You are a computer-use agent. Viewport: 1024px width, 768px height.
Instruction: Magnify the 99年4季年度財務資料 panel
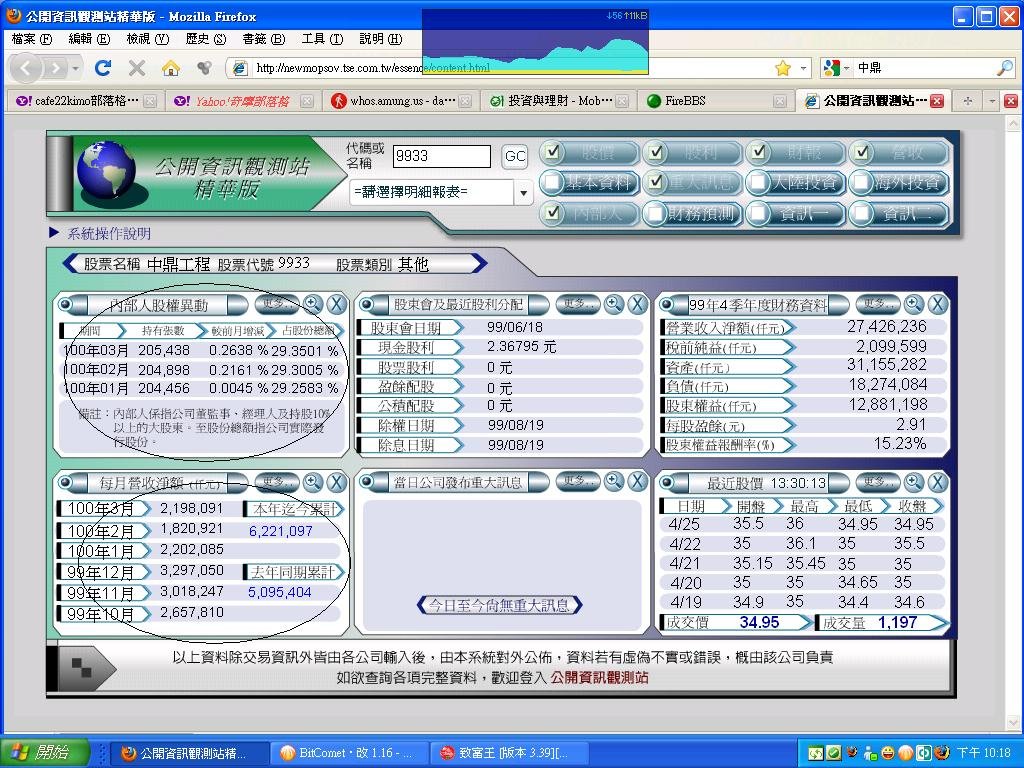[x=914, y=304]
